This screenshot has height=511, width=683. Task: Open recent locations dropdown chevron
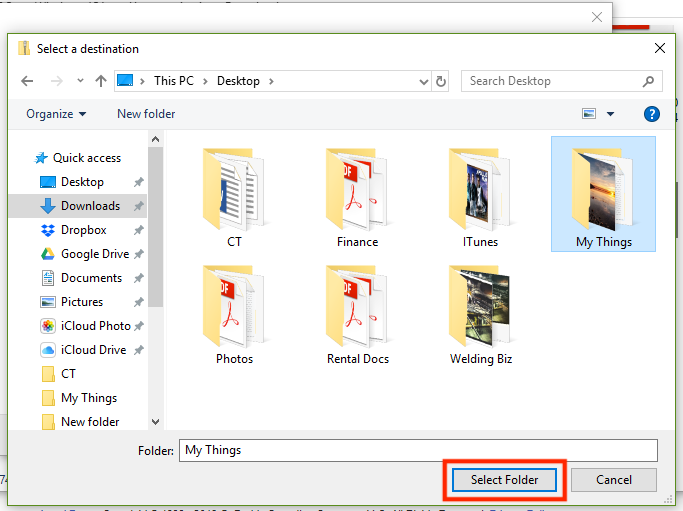(x=80, y=81)
